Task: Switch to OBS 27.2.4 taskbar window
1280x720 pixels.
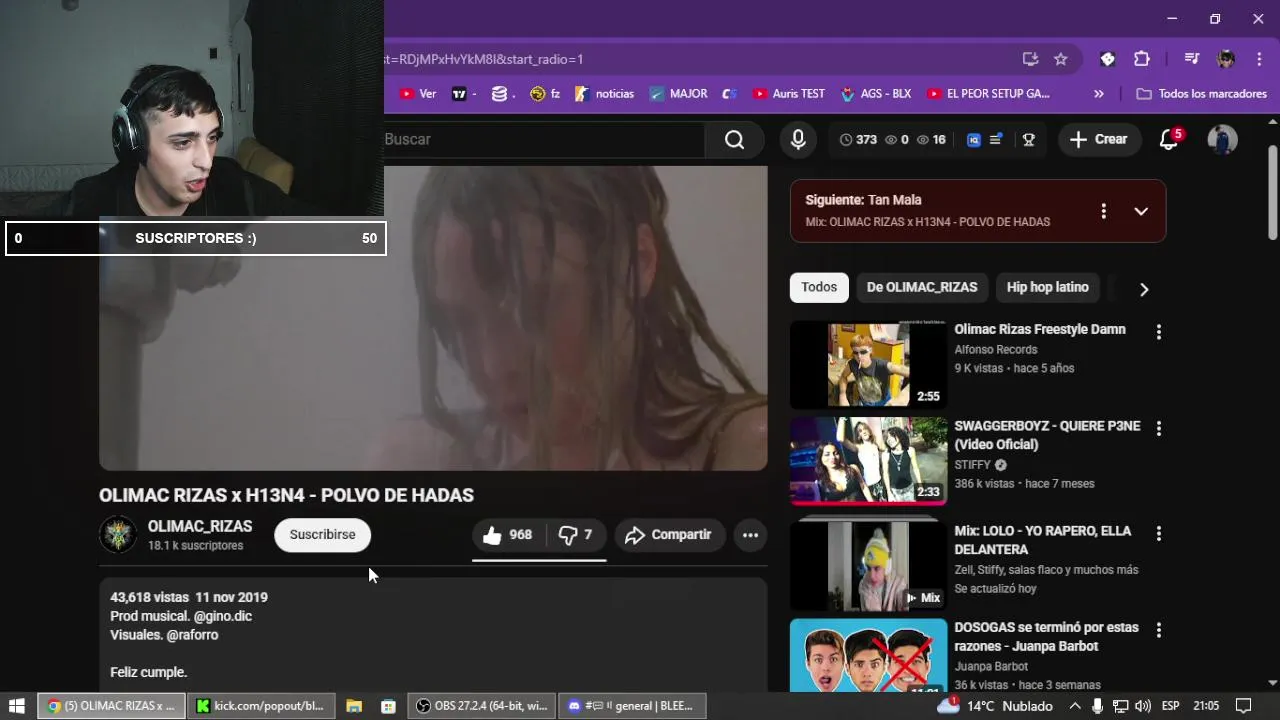Action: pyautogui.click(x=482, y=706)
